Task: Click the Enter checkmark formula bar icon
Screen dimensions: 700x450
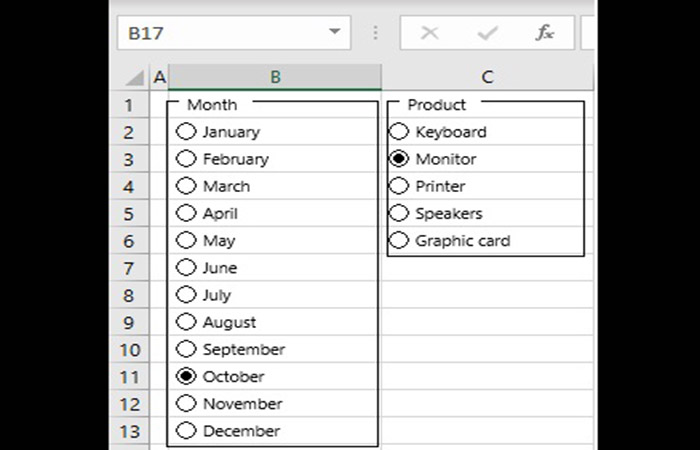Action: click(x=488, y=33)
